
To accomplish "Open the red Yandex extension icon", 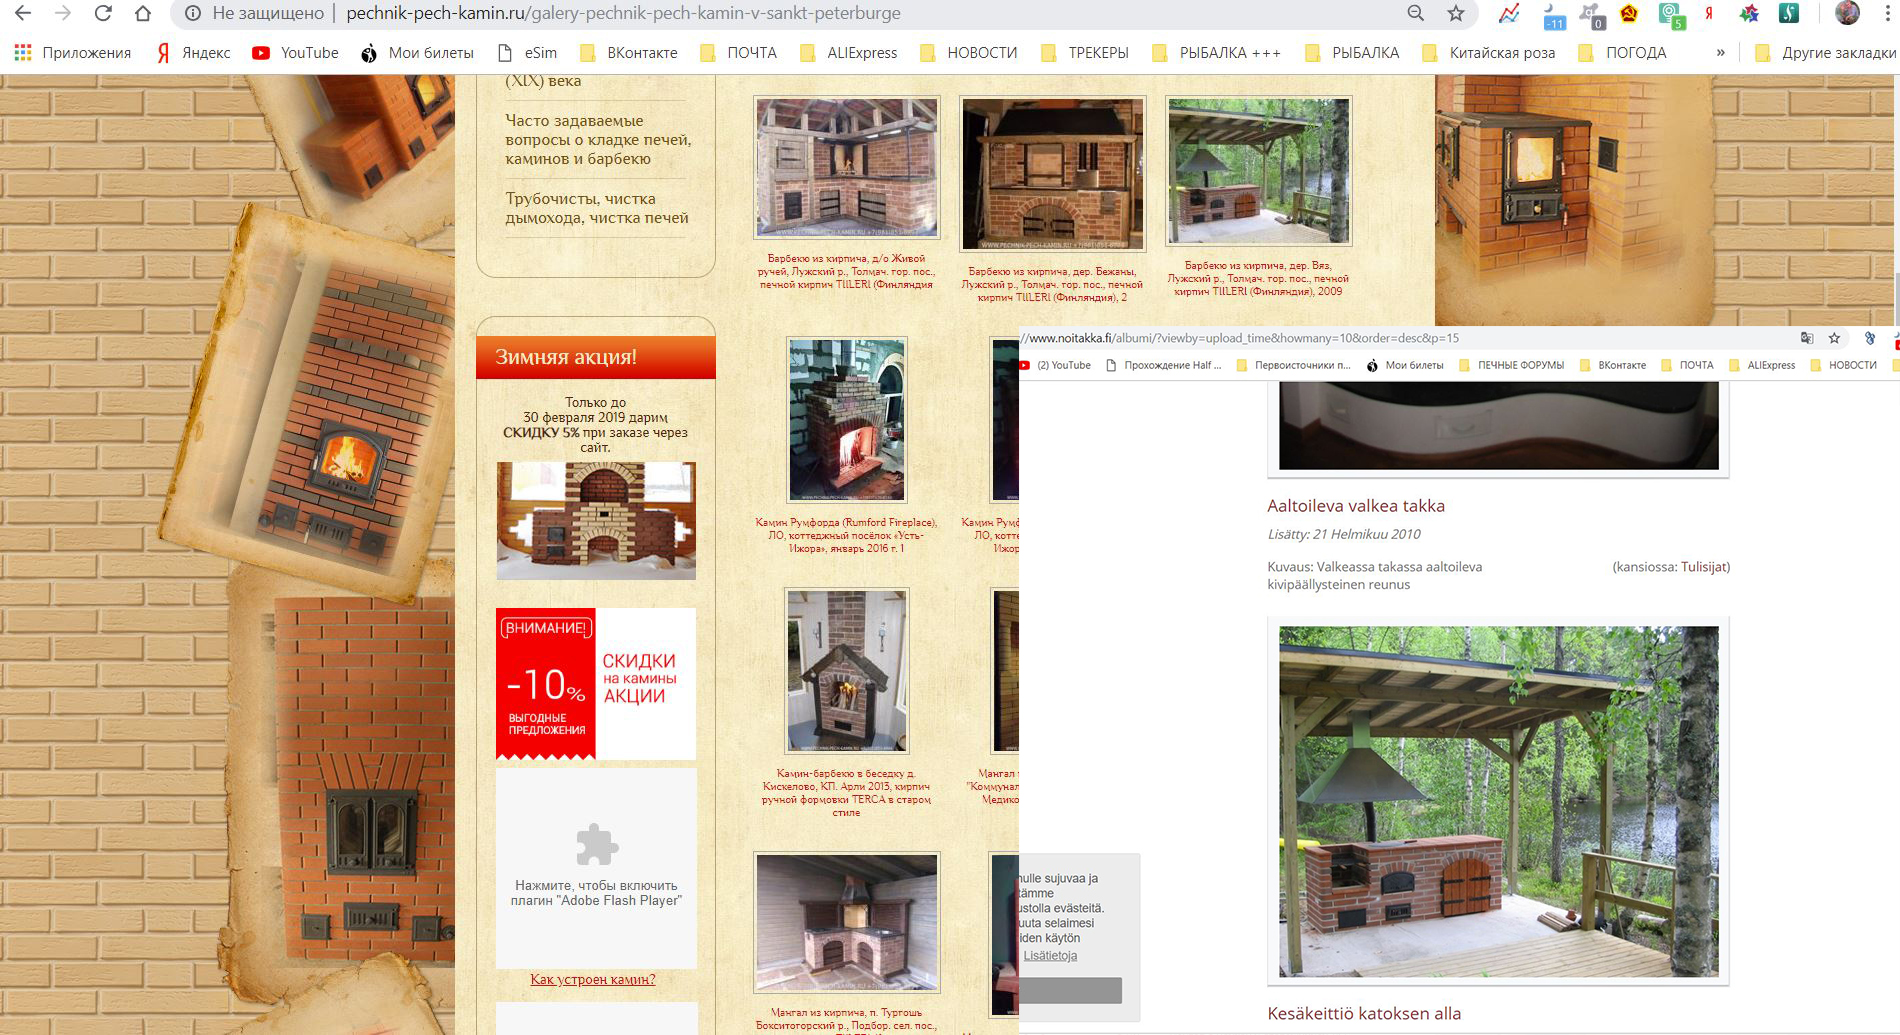I will [1710, 13].
